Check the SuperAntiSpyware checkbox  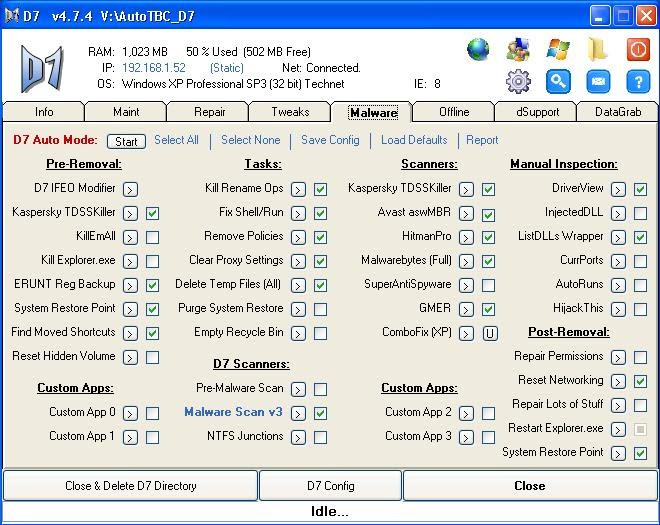coord(488,285)
